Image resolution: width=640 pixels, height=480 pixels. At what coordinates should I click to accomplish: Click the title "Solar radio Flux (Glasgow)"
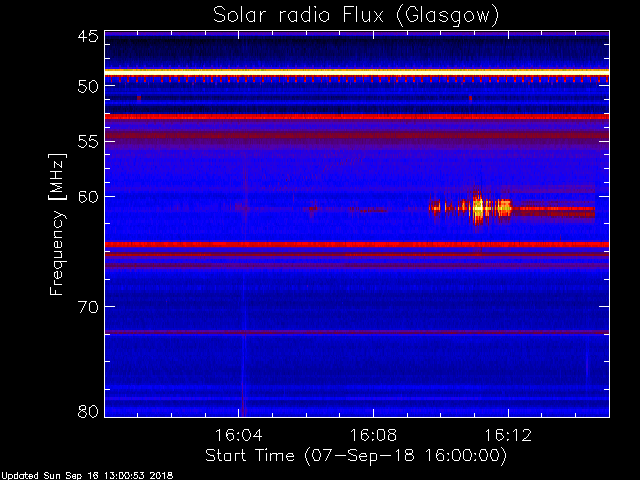click(356, 16)
